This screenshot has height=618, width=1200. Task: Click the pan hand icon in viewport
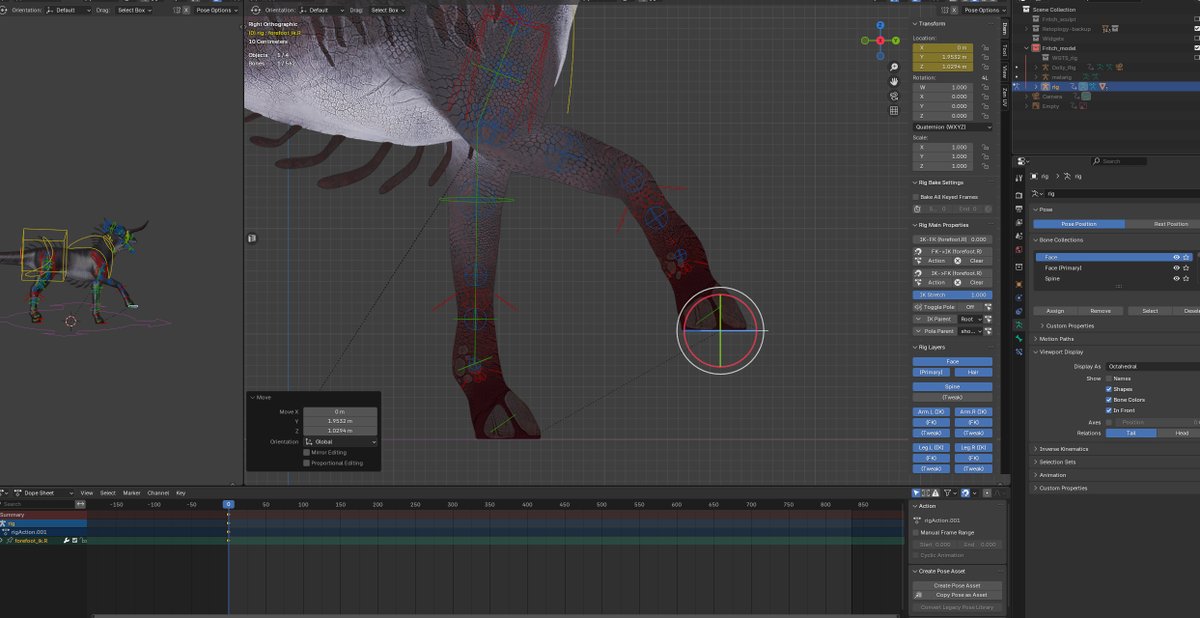(x=894, y=81)
